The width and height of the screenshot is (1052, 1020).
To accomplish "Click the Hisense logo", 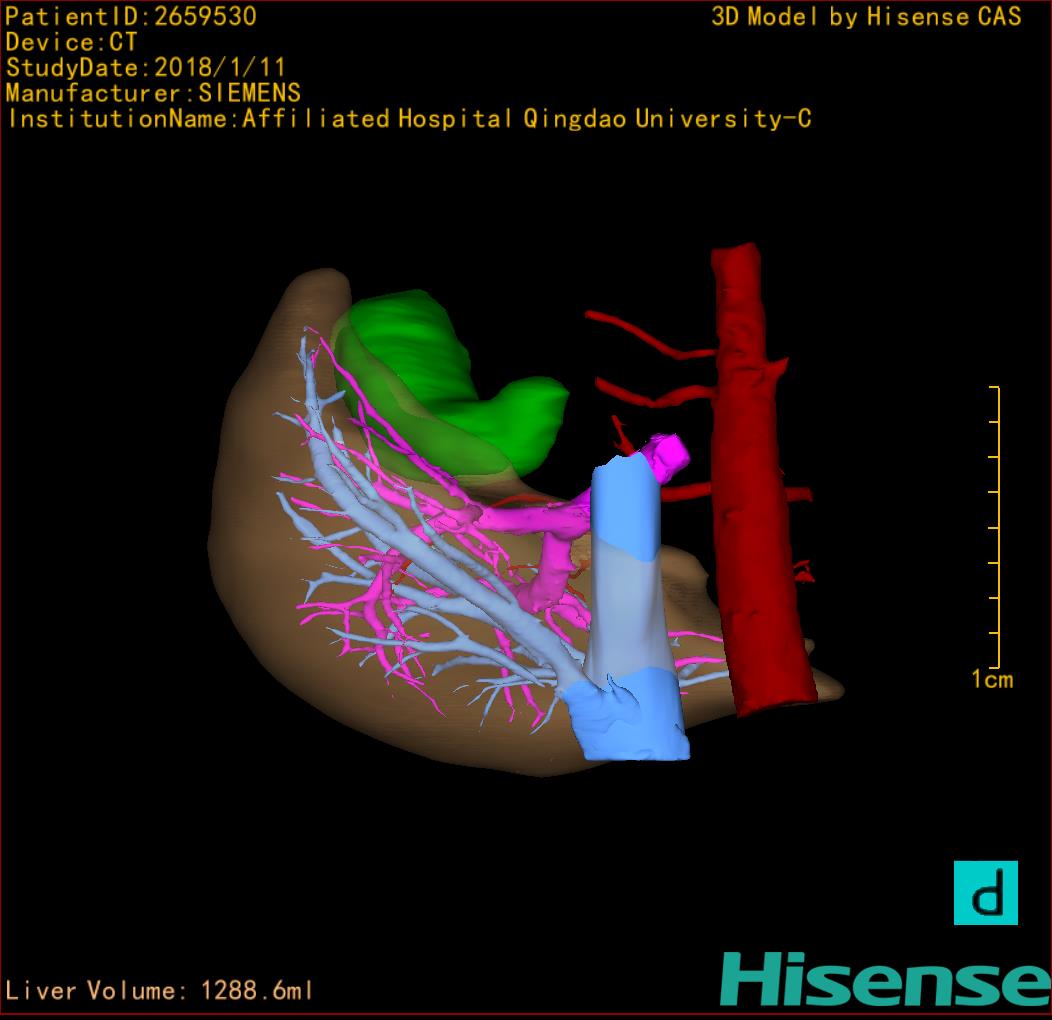I will (884, 978).
